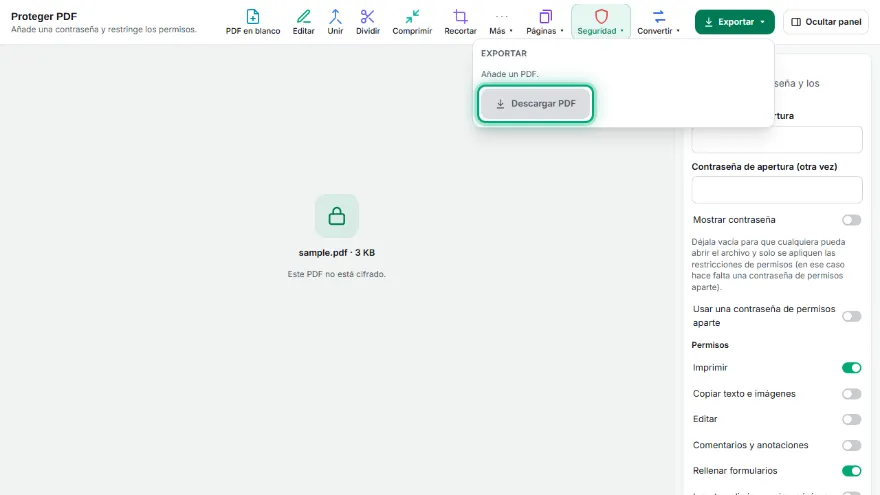Expand the Convertir menu

coord(658,22)
